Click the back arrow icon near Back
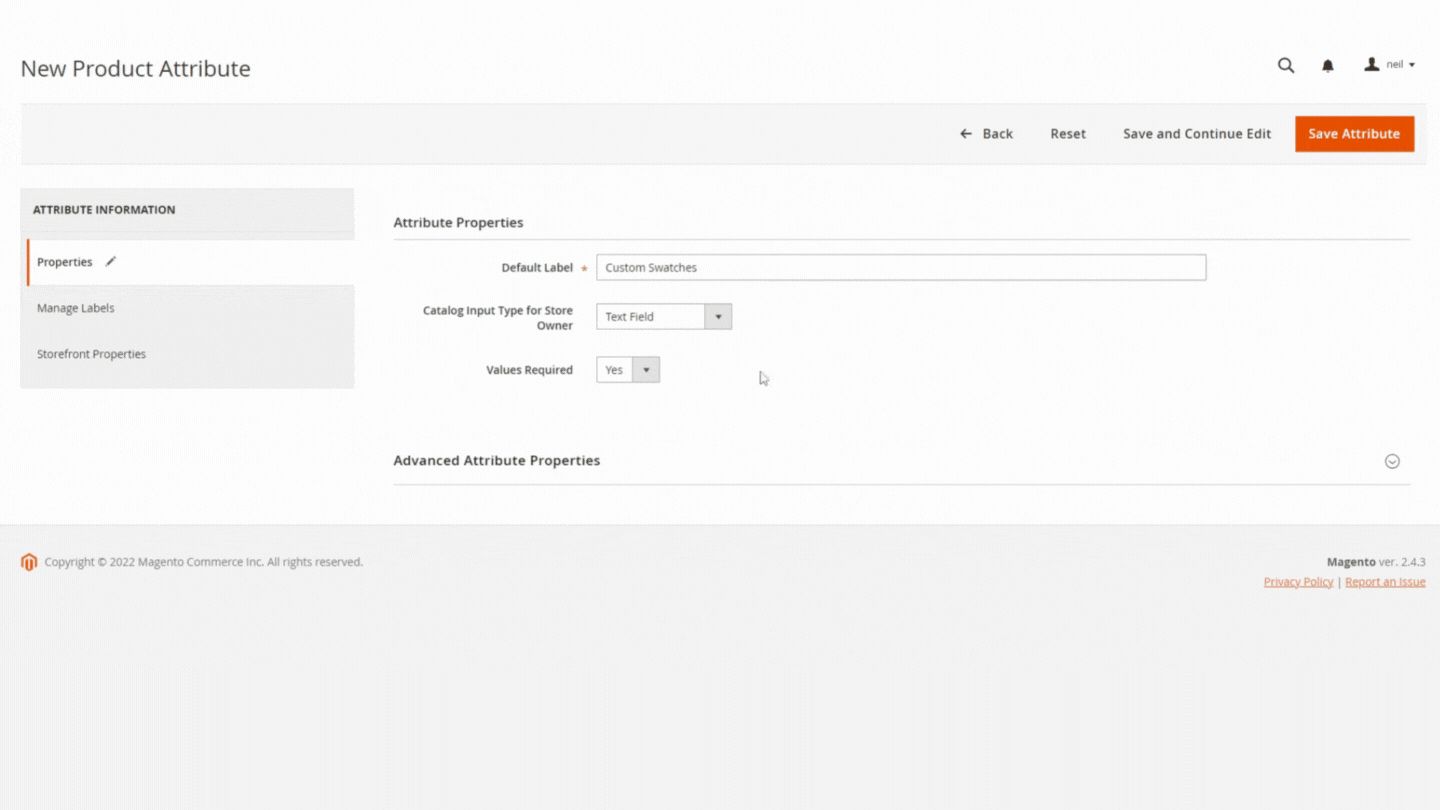Screen dimensions: 1440x810 tap(965, 133)
